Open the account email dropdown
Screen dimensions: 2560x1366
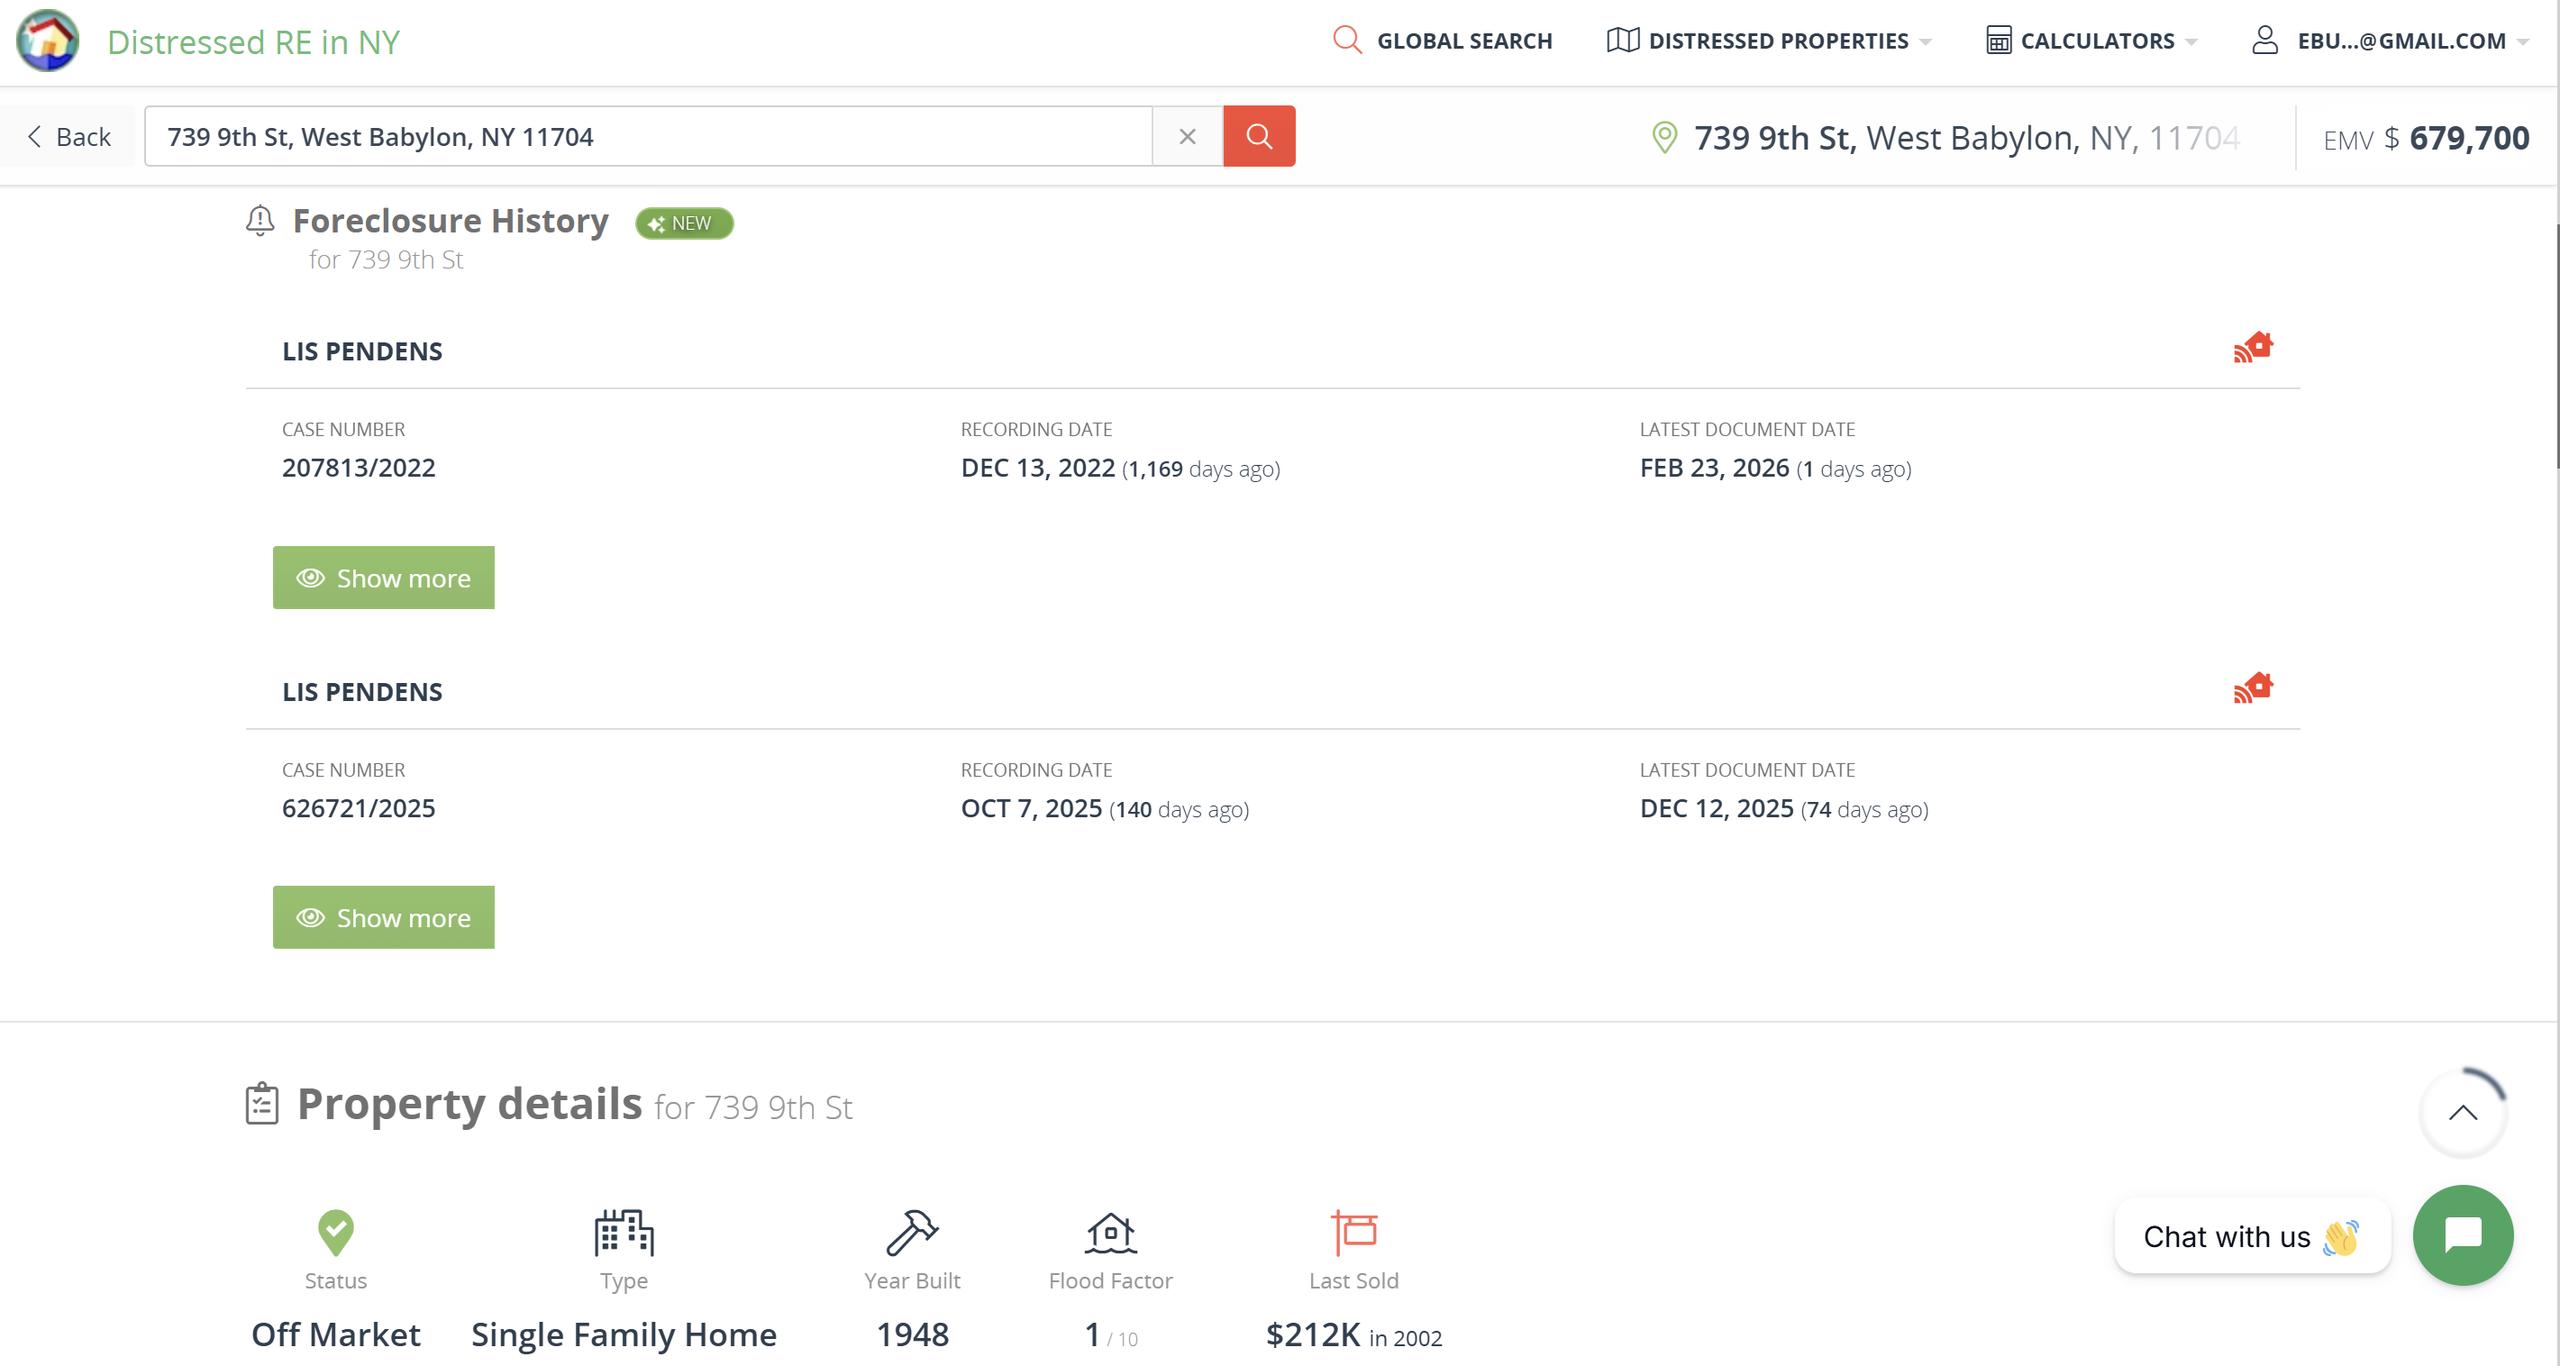click(2389, 41)
